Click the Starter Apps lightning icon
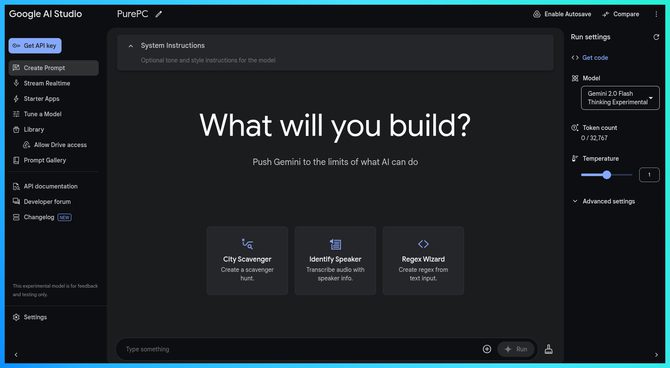 coord(16,99)
